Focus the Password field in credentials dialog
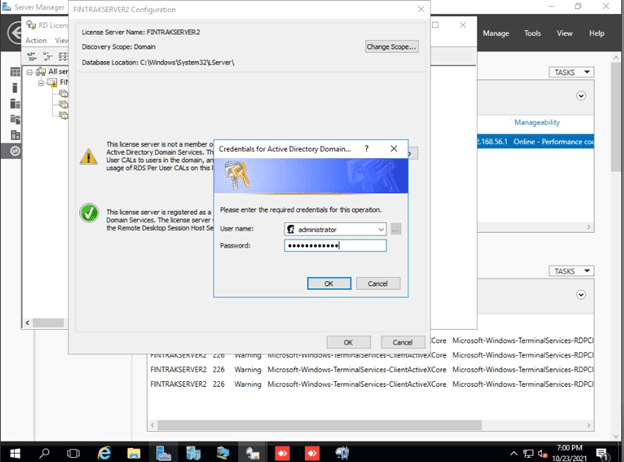 (x=335, y=246)
